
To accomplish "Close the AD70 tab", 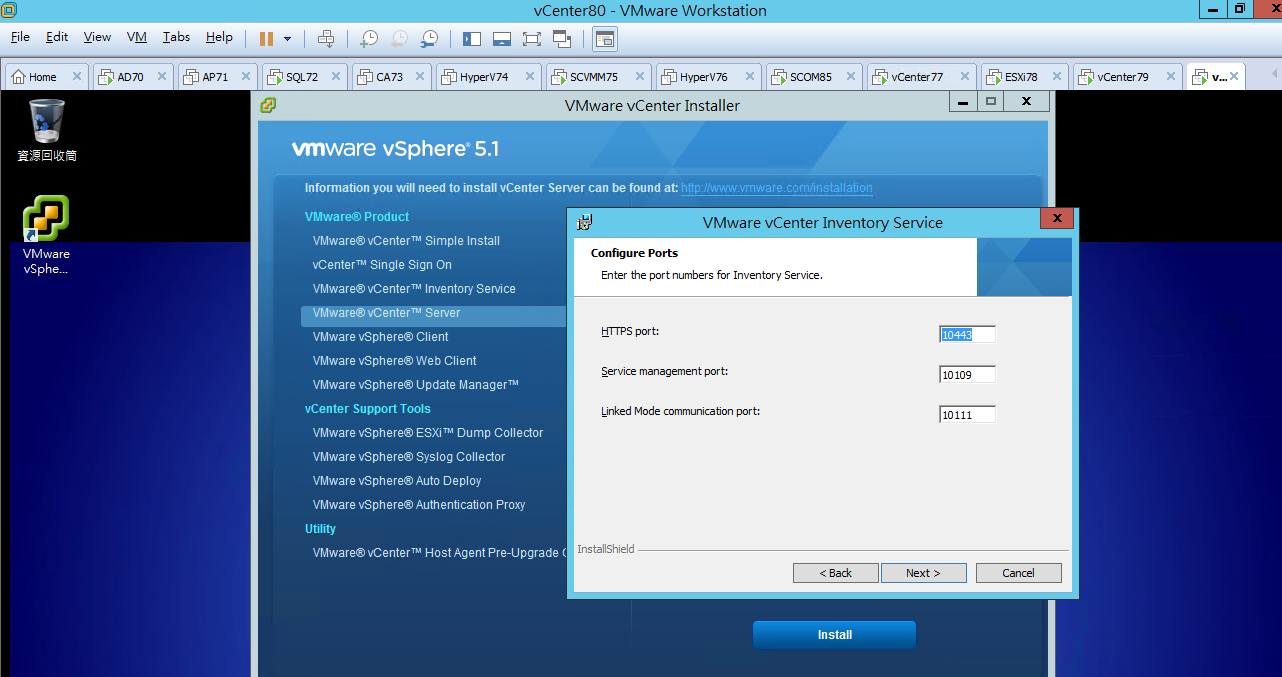I will coord(163,77).
